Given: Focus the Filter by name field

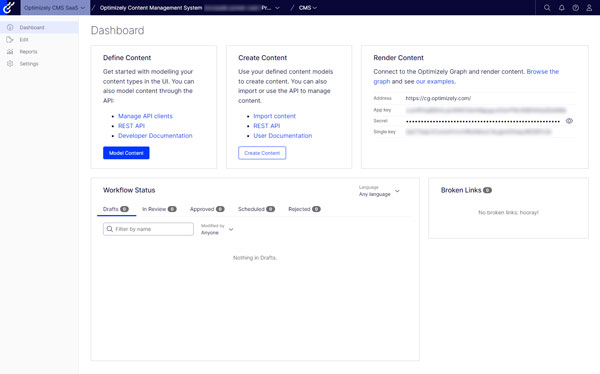Looking at the screenshot, I should pyautogui.click(x=148, y=229).
